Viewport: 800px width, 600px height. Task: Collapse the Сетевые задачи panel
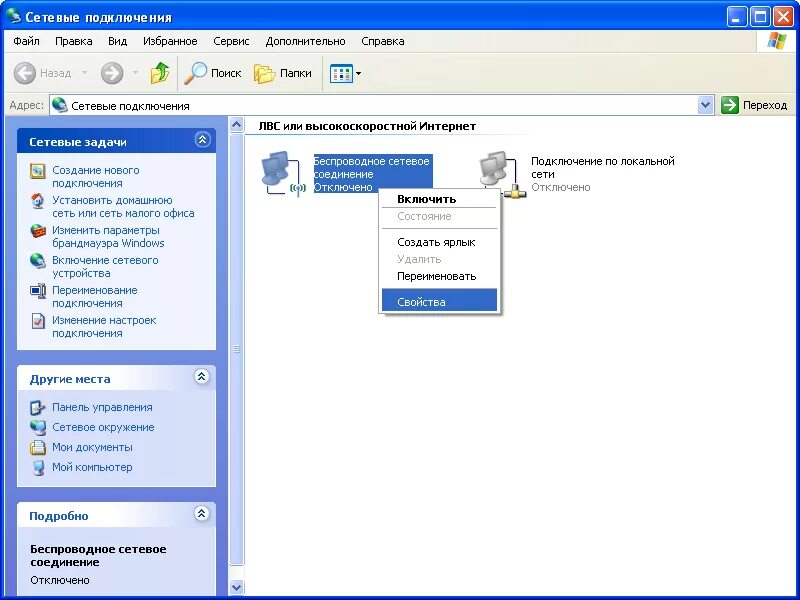click(203, 139)
